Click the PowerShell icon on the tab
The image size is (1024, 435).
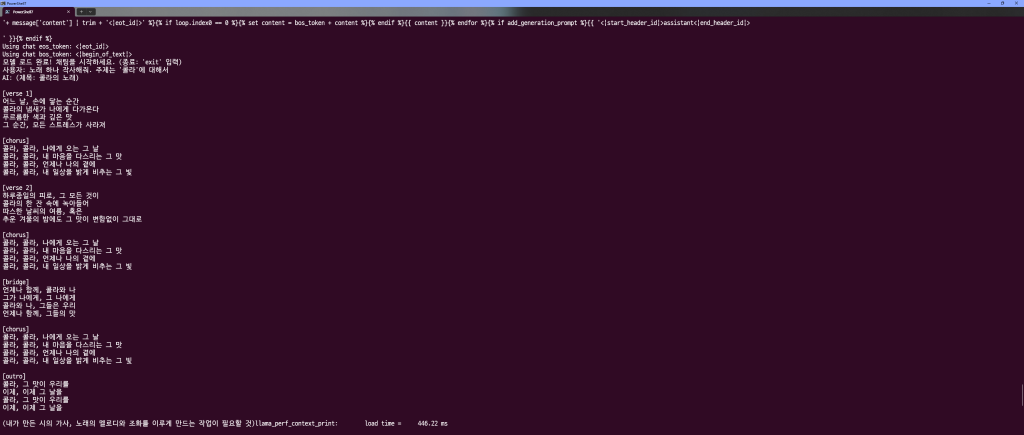7,11
